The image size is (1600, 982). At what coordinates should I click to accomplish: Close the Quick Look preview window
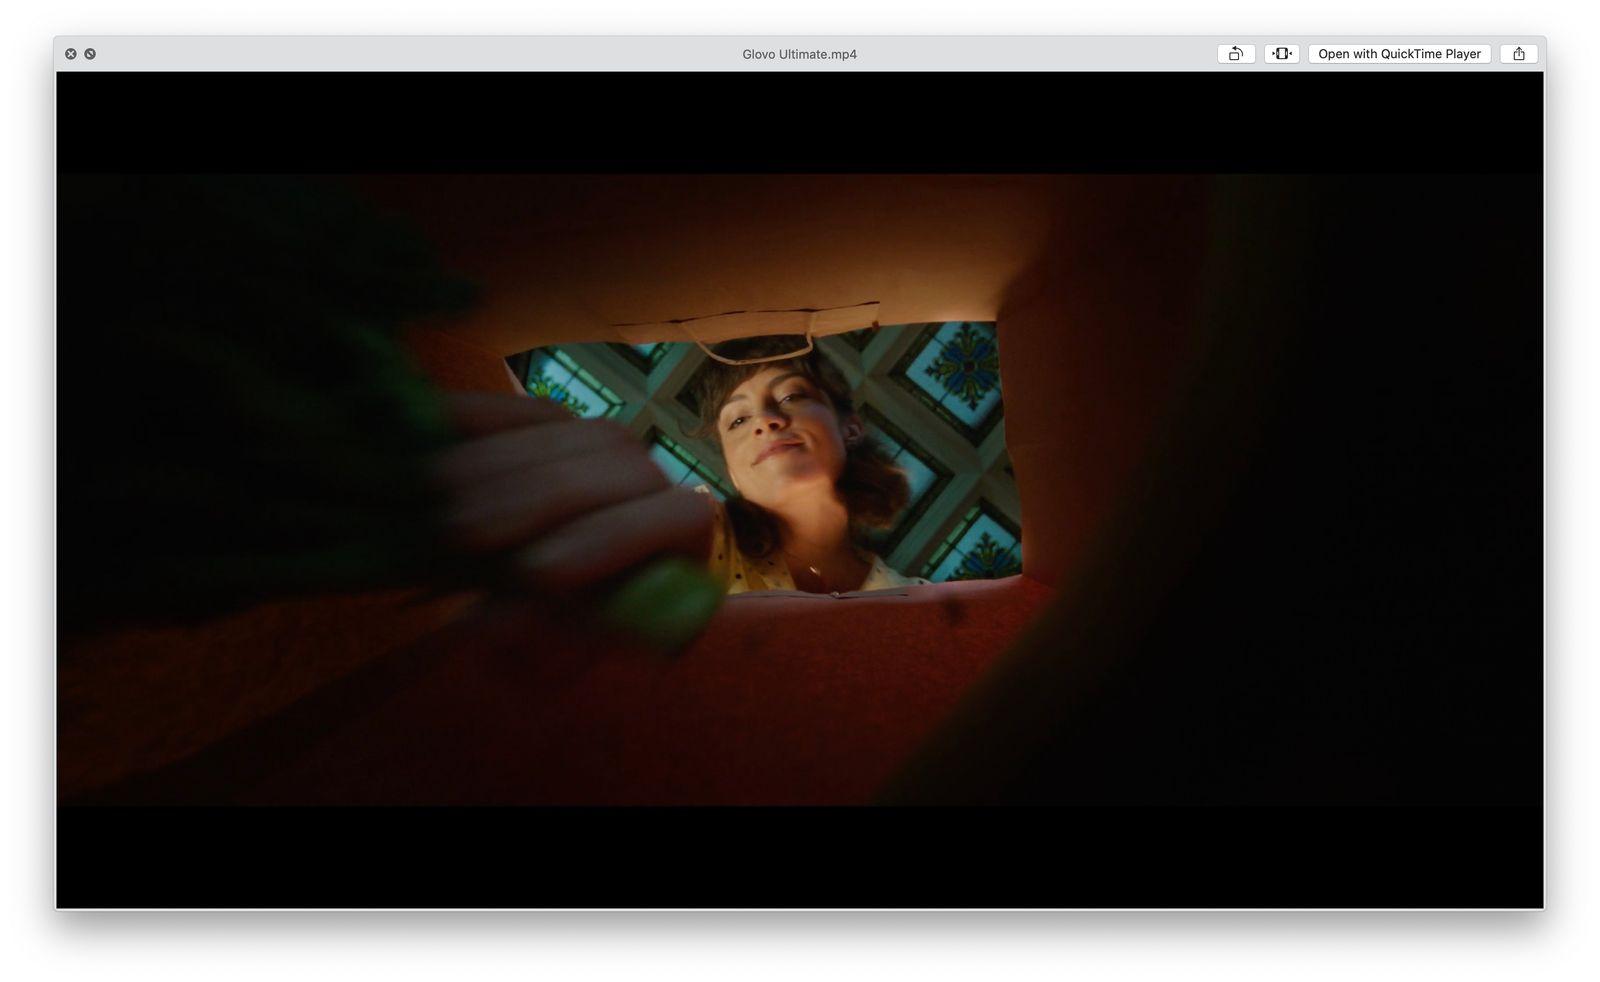(x=71, y=54)
